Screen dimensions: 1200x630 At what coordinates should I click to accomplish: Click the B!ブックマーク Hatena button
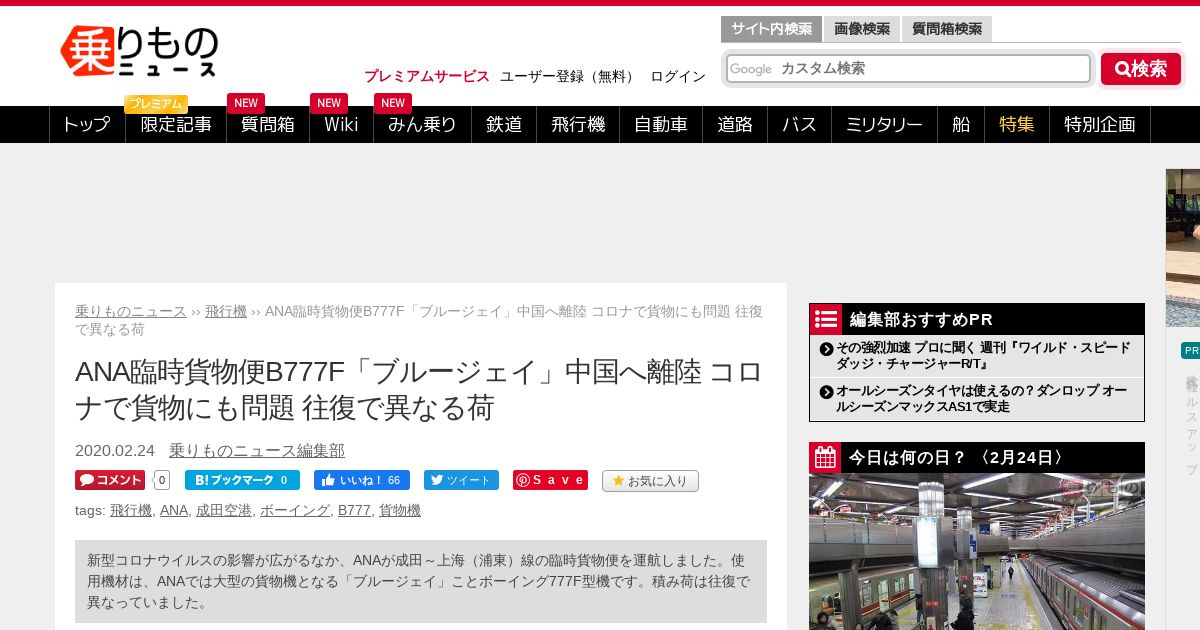242,480
